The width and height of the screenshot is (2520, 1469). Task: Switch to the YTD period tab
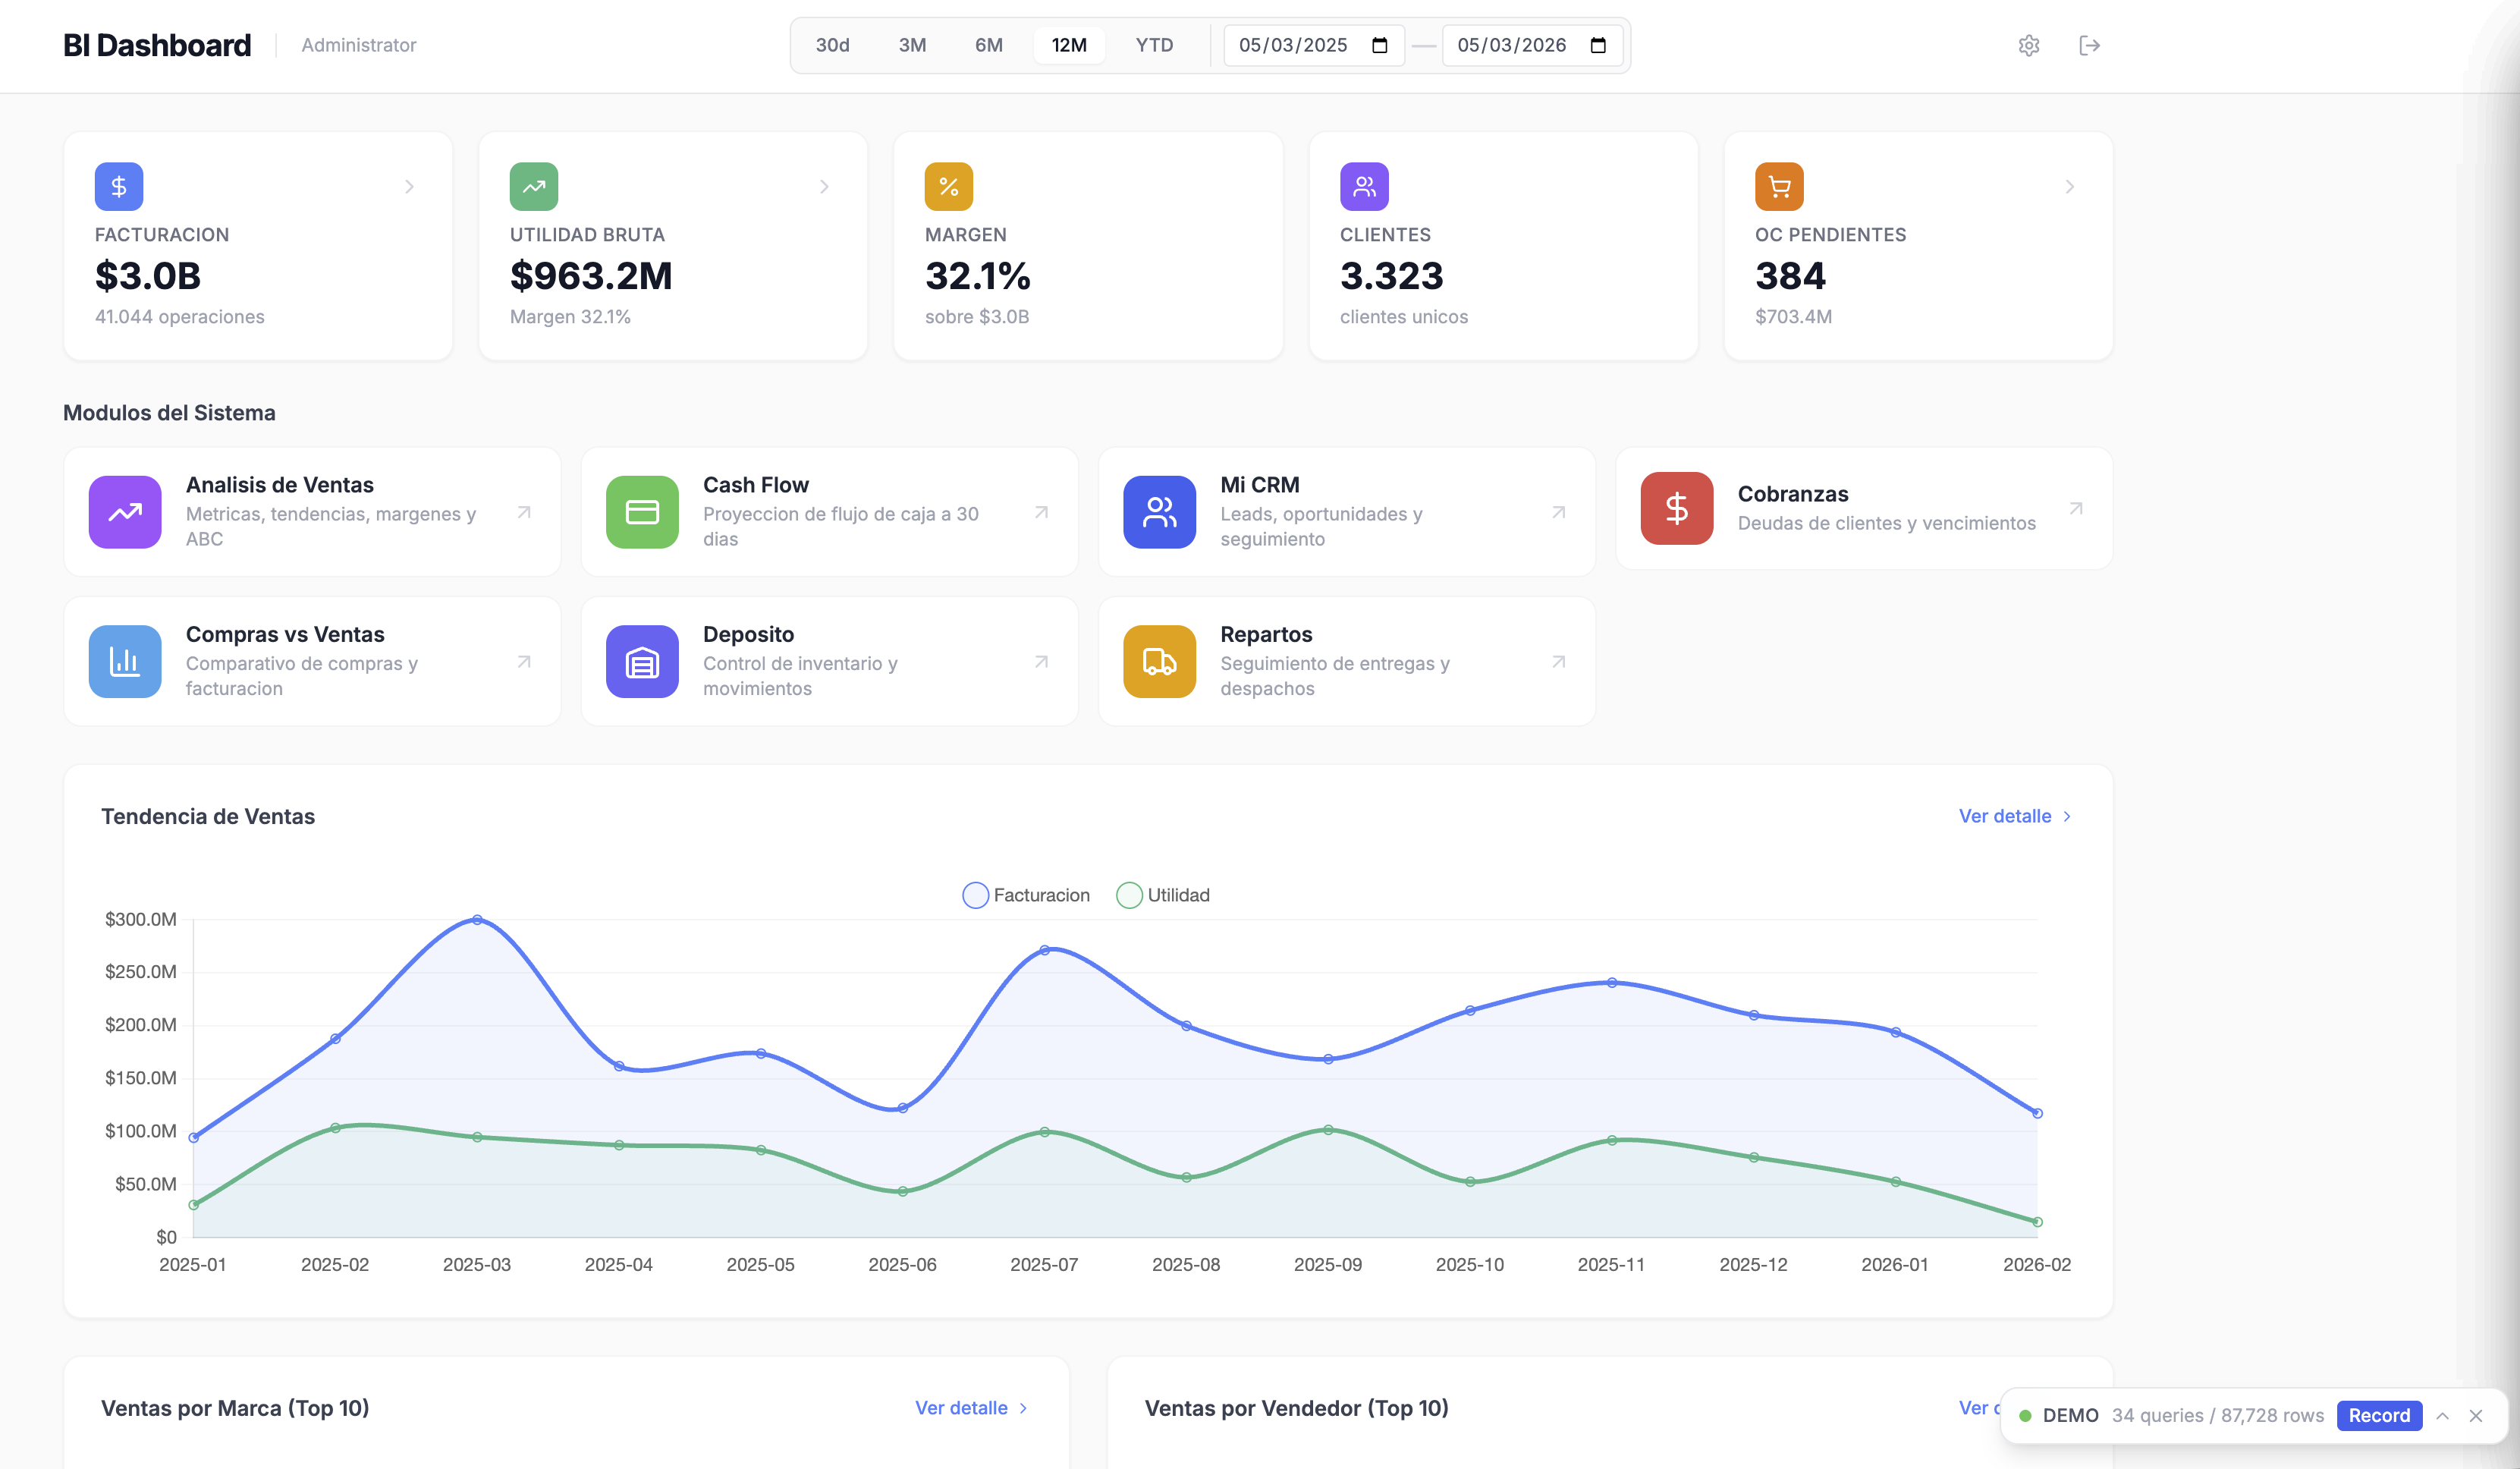point(1154,45)
